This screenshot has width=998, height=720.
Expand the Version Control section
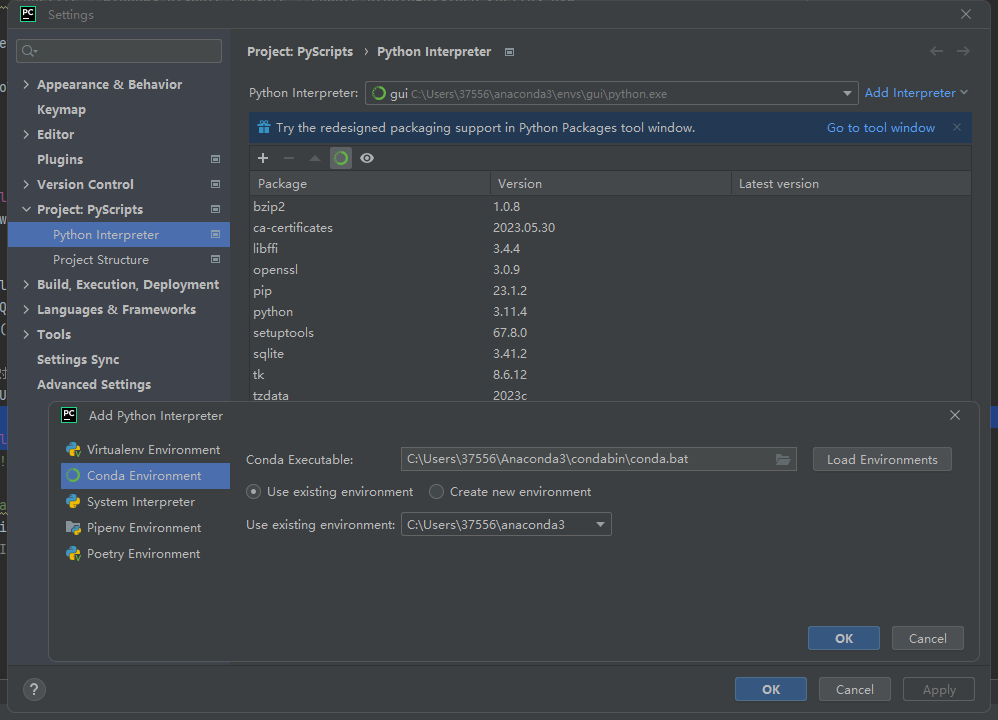(26, 184)
